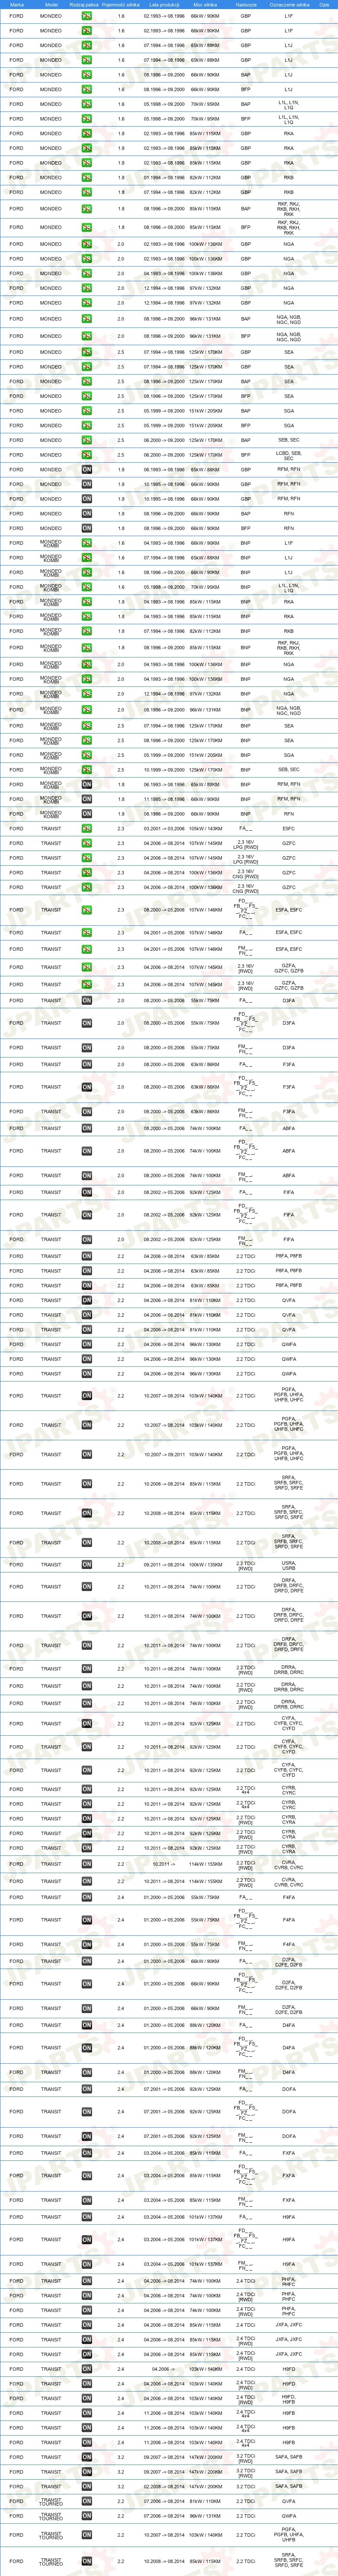Click the petrol icon in the Mondeo SGA row with BAP body
This screenshot has width=338, height=2576.
coord(87,411)
